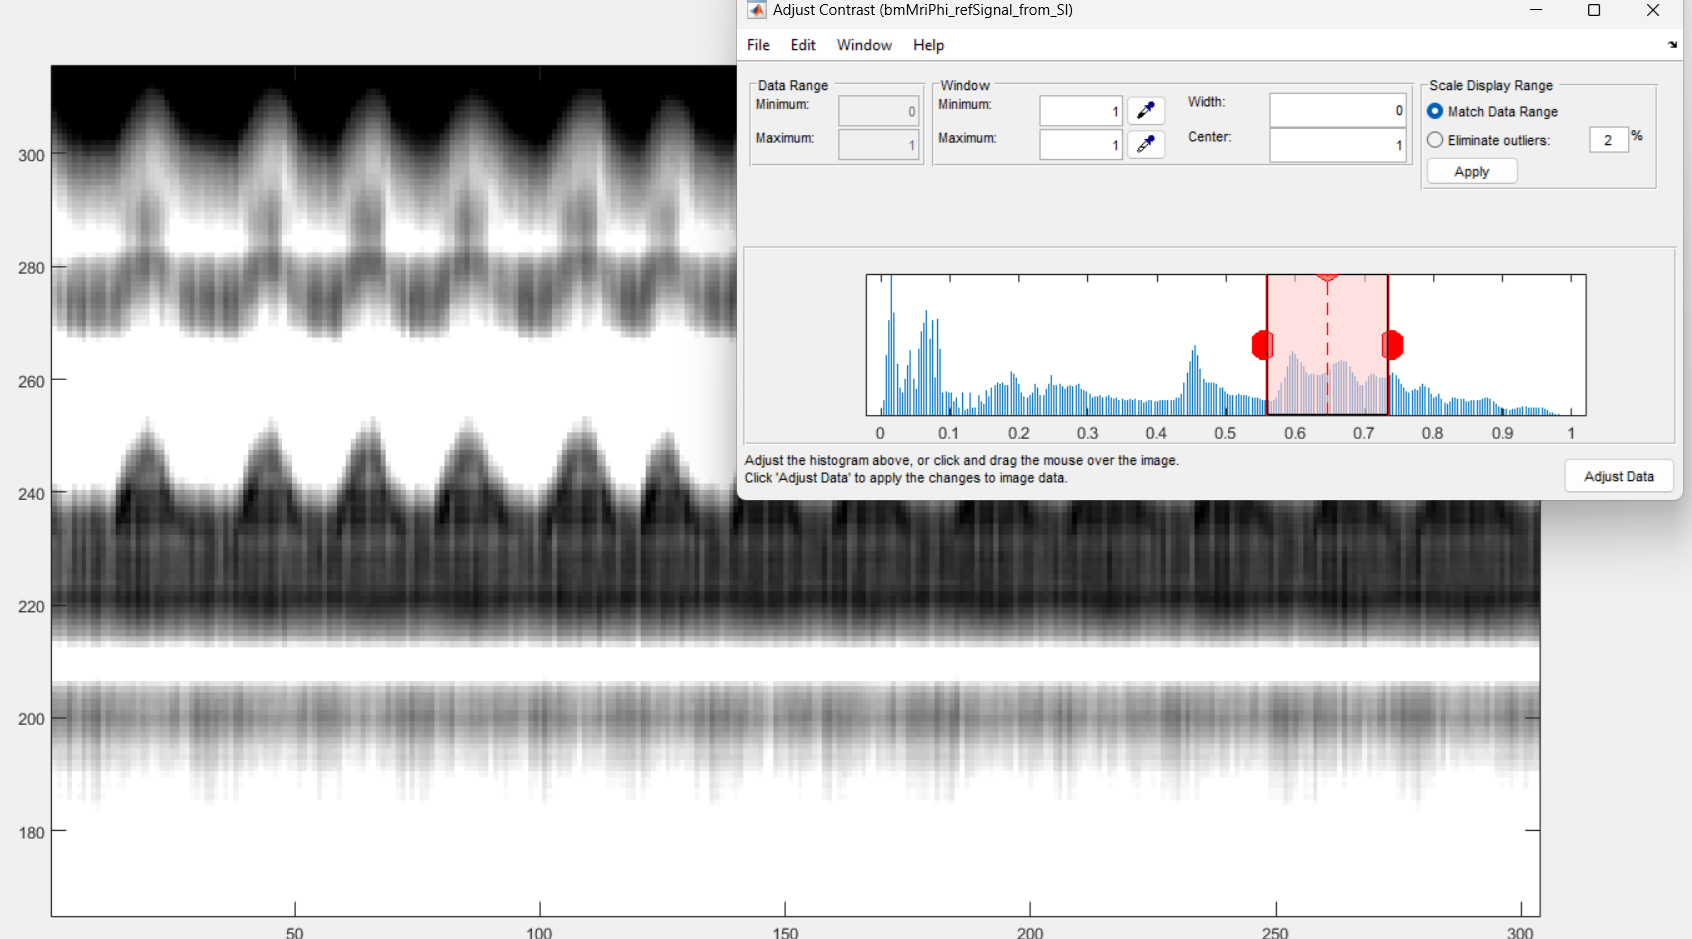Click the 0.5 label on the histogram axis
The width and height of the screenshot is (1692, 939).
(1225, 433)
